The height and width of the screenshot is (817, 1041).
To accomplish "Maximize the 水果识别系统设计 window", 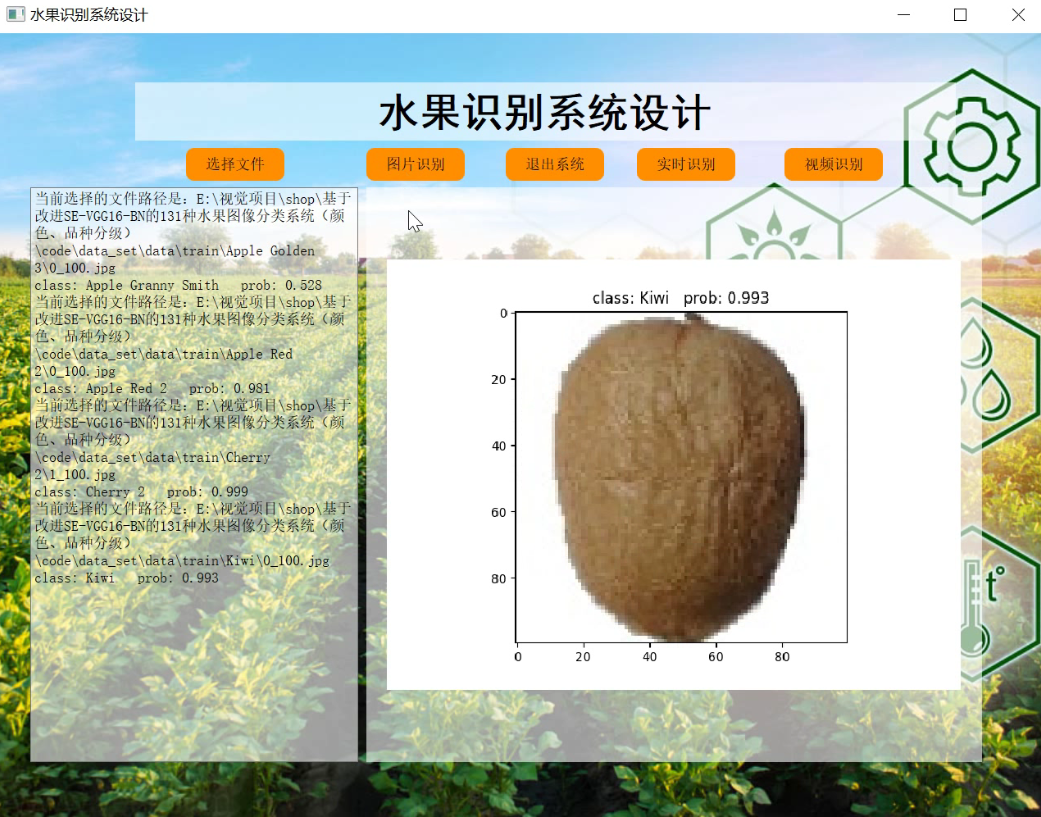I will (x=960, y=15).
